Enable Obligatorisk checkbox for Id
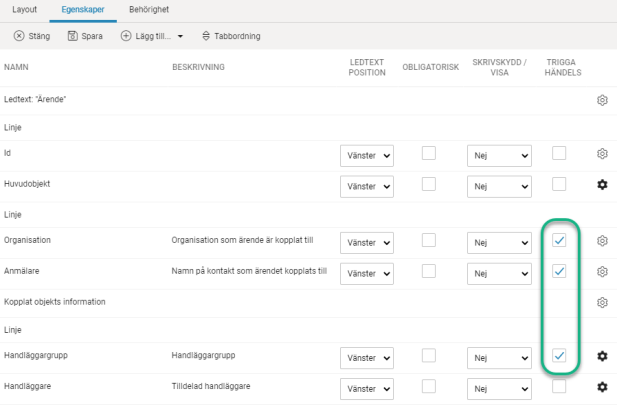Screen dimensions: 617x411 [429, 154]
